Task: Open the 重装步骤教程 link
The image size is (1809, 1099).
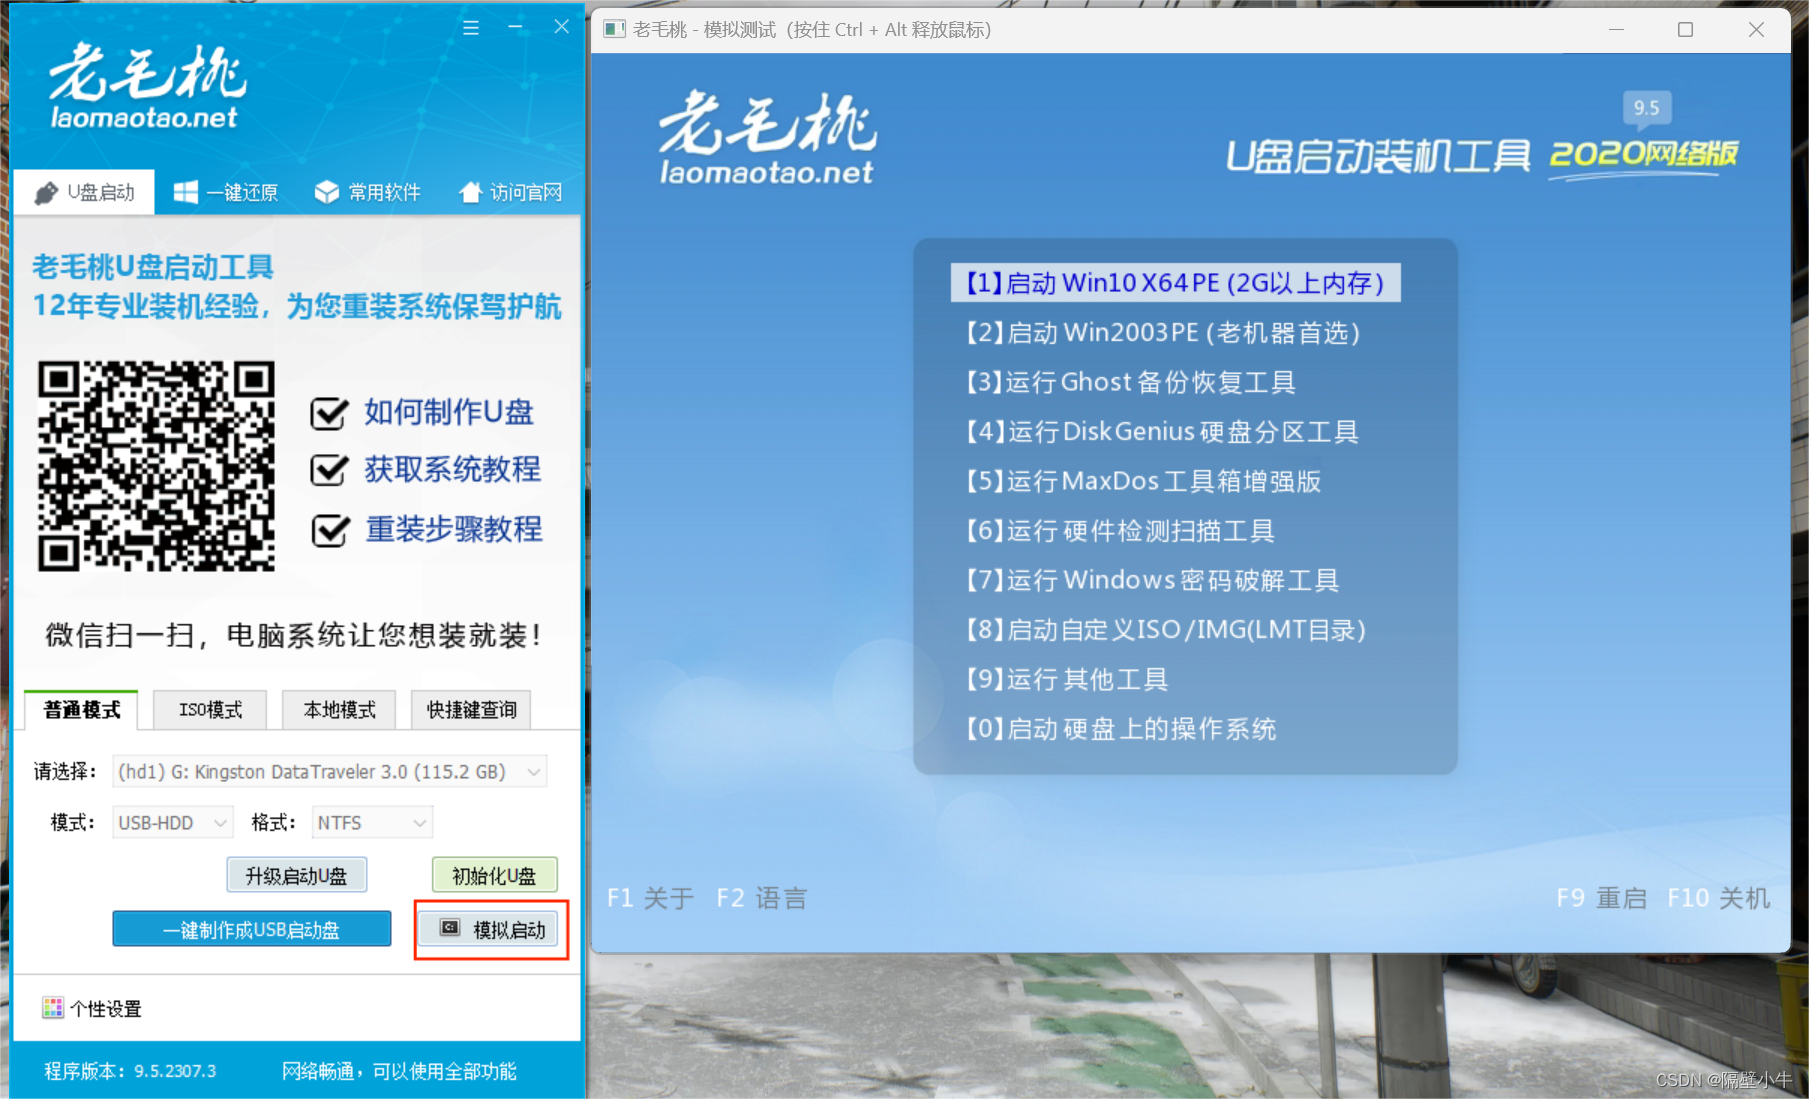Action: tap(453, 529)
